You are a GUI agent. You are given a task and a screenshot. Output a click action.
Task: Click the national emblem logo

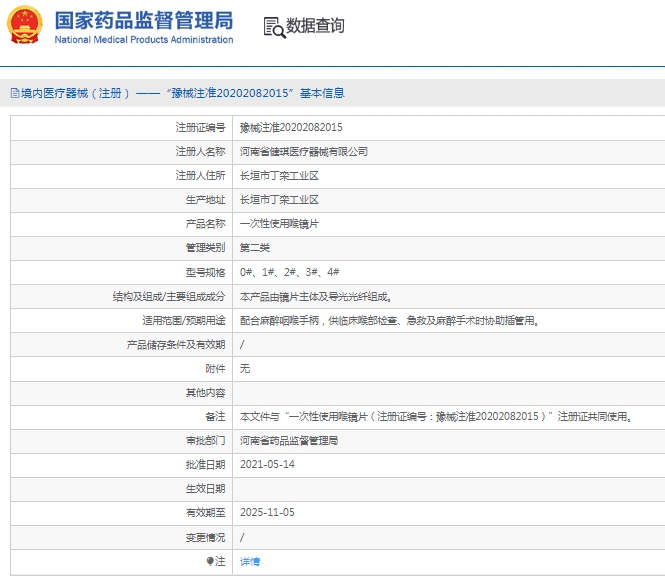pos(25,25)
